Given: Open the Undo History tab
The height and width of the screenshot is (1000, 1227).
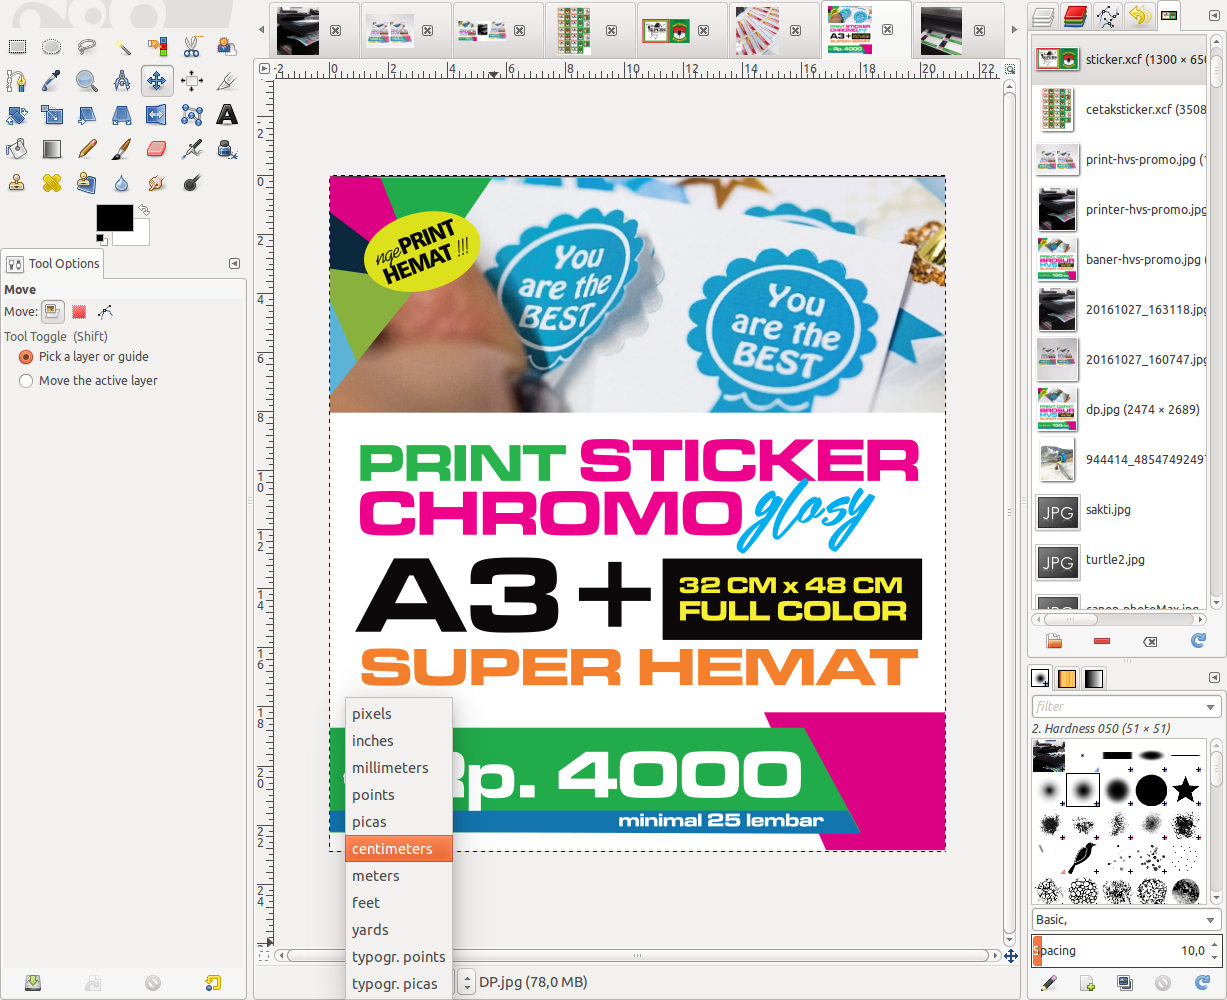Looking at the screenshot, I should pos(1139,16).
